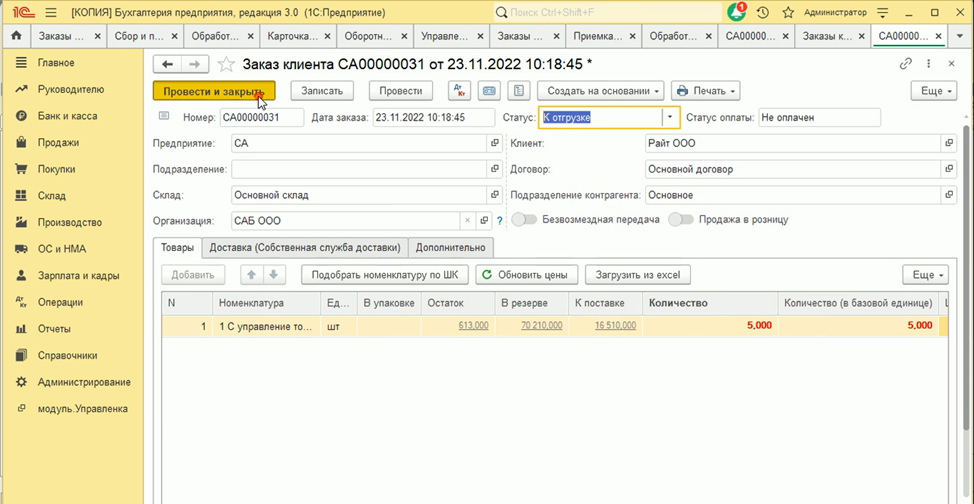Screen dimensions: 974x504
Task: Click Подобрать номенклатуру по ШК
Action: click(x=385, y=275)
